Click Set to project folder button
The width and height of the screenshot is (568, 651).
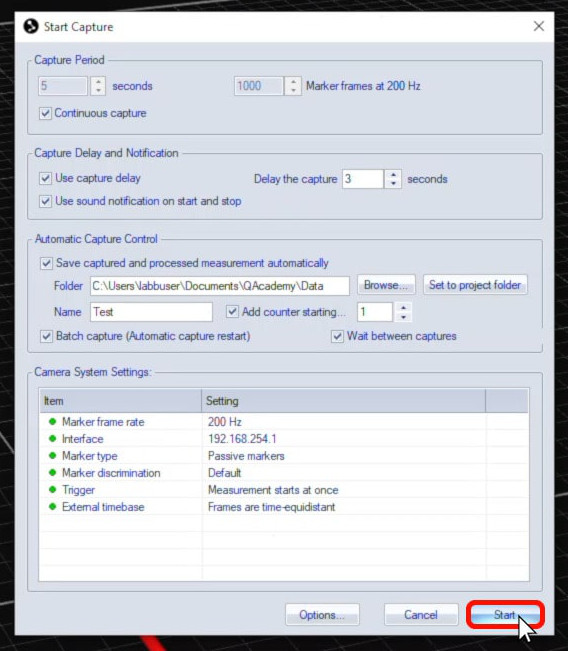[x=475, y=285]
